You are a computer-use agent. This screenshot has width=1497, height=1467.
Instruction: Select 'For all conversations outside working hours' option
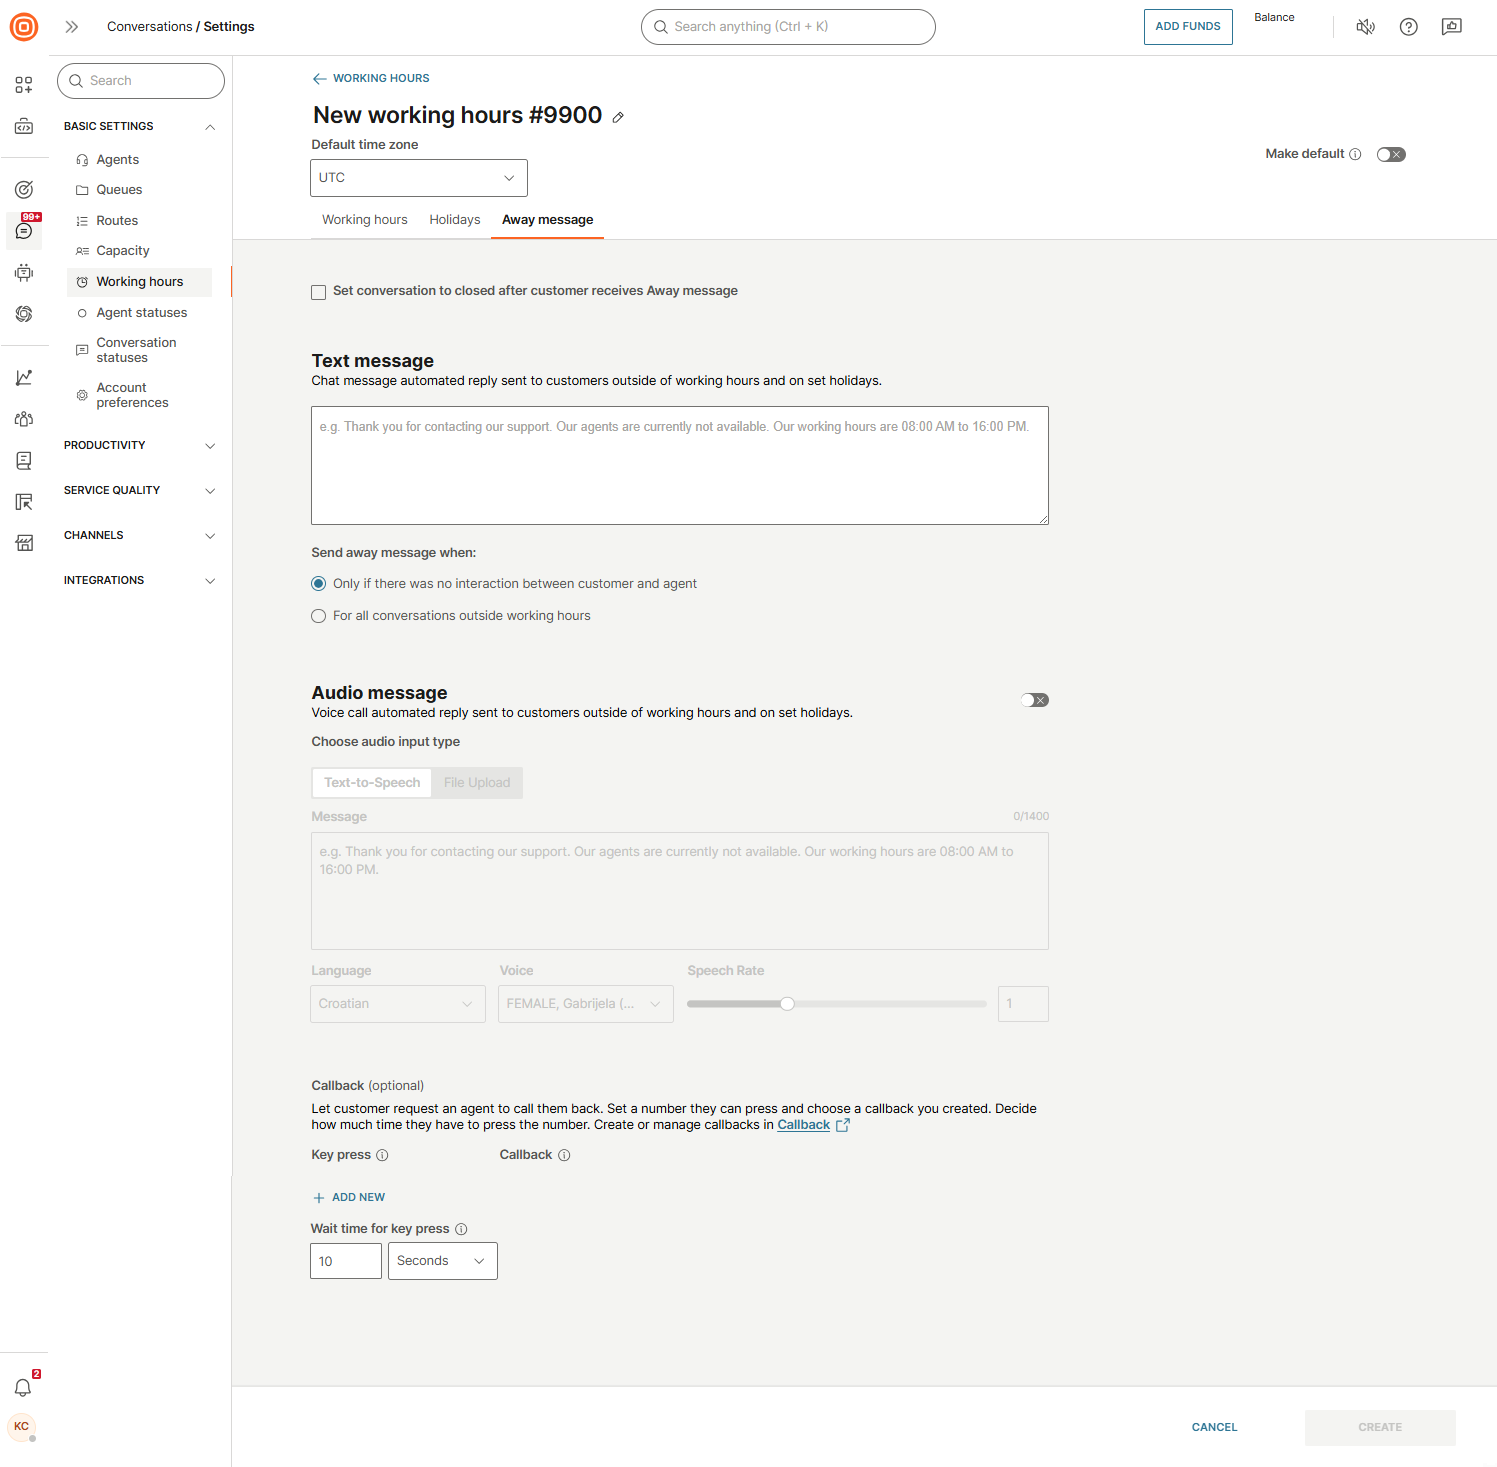click(319, 616)
